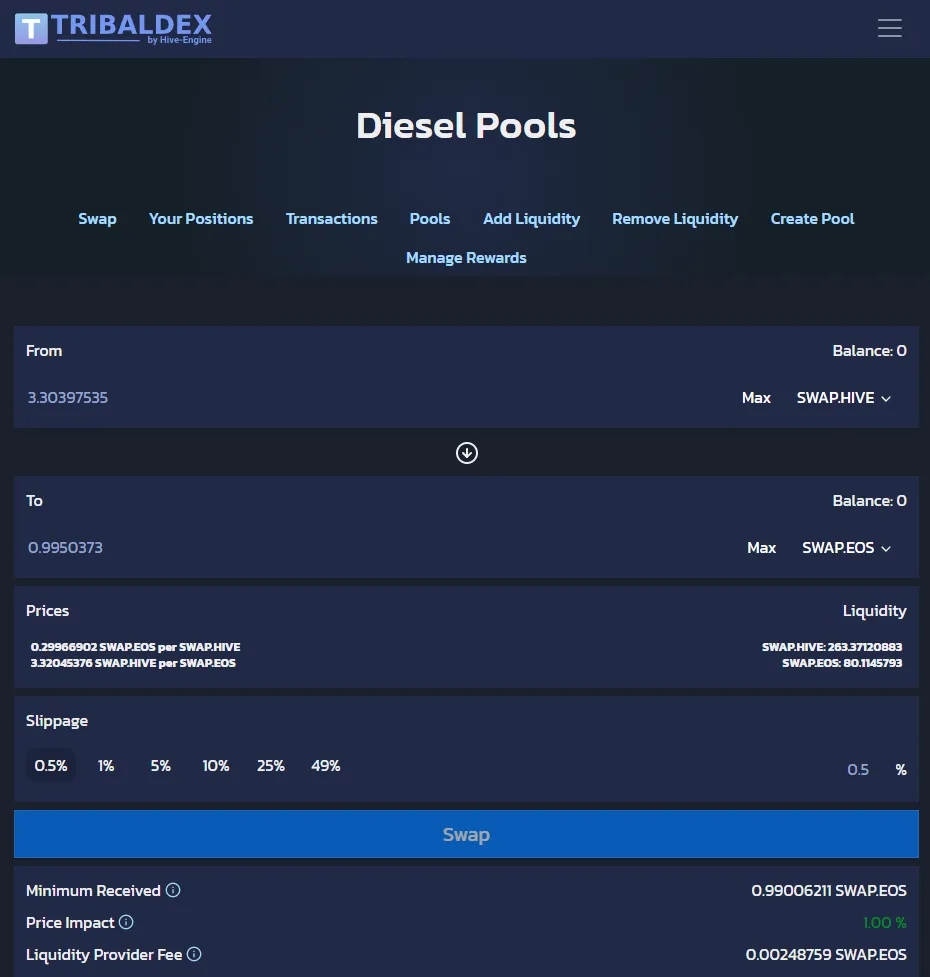Go to Add Liquidity tab
The height and width of the screenshot is (977, 930).
531,219
